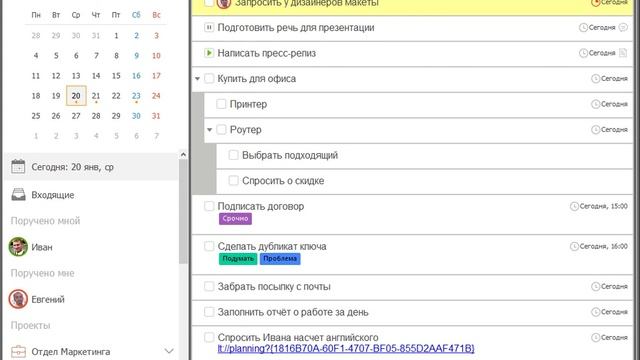
Task: Select Евгений's avatar in sidebar
Action: click(18, 299)
